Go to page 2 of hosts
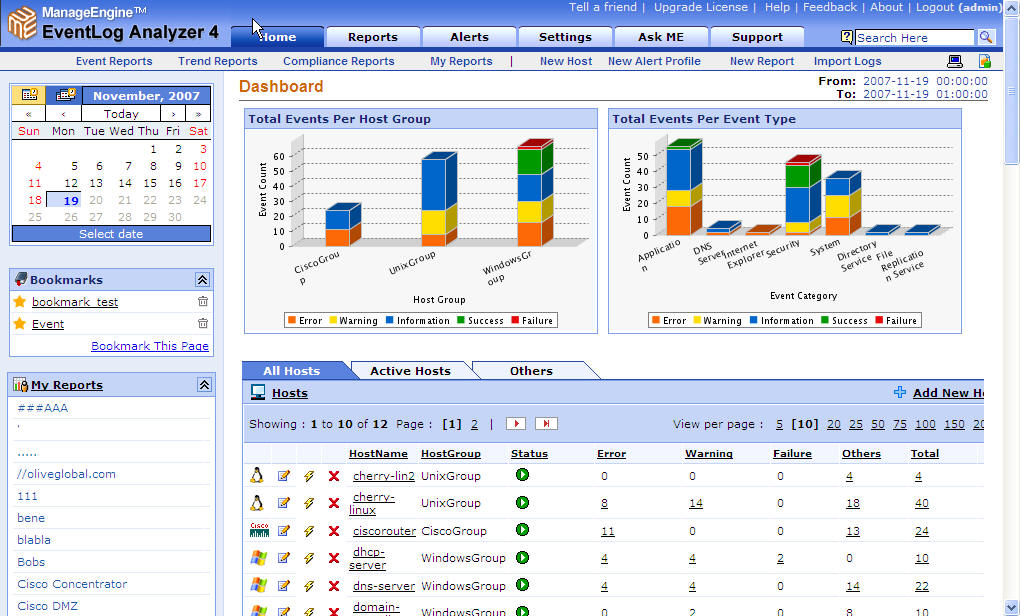1020x616 pixels. pyautogui.click(x=474, y=424)
